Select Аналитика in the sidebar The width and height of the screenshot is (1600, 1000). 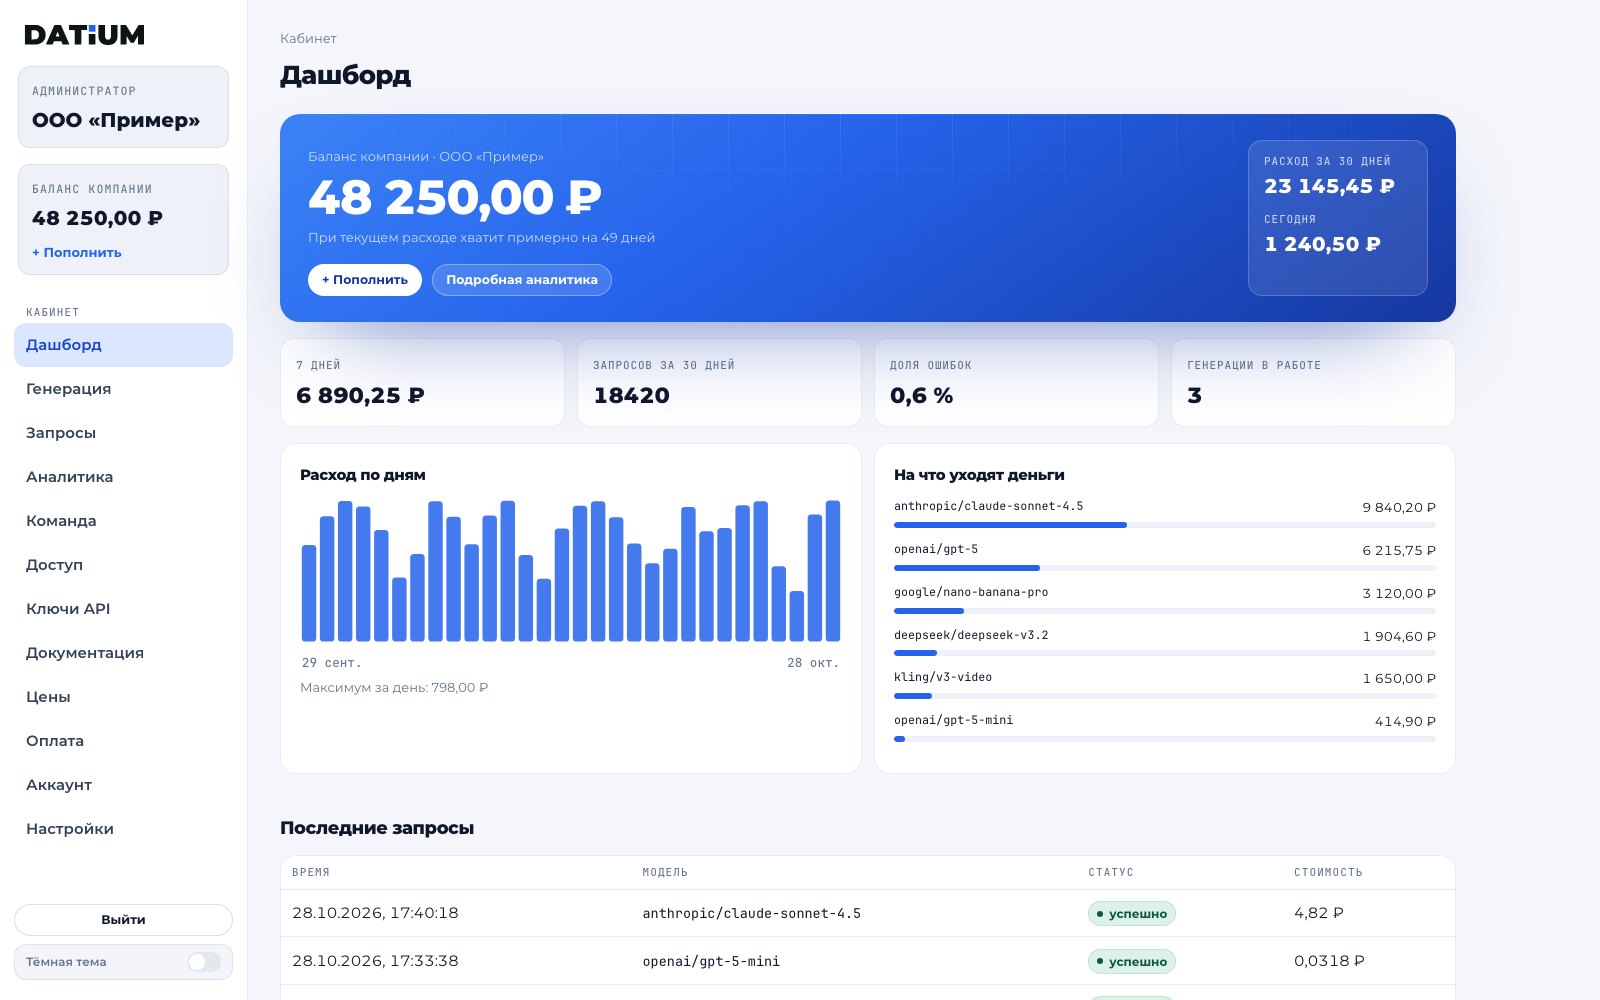pos(123,477)
